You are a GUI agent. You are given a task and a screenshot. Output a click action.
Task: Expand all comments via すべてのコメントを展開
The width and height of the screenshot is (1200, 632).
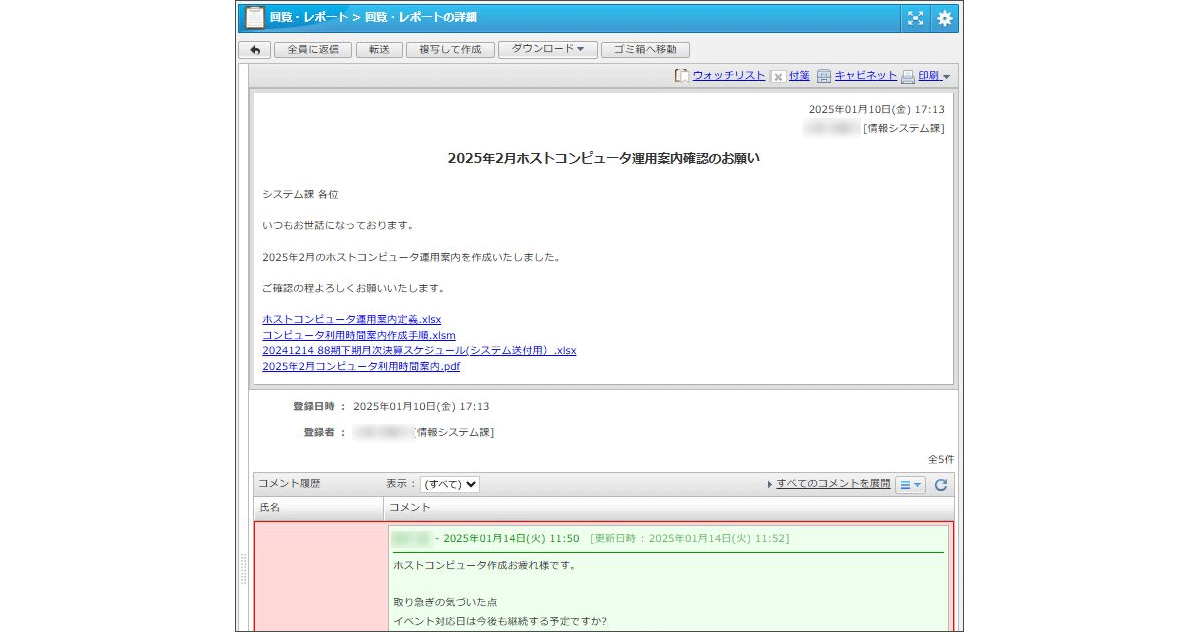832,484
